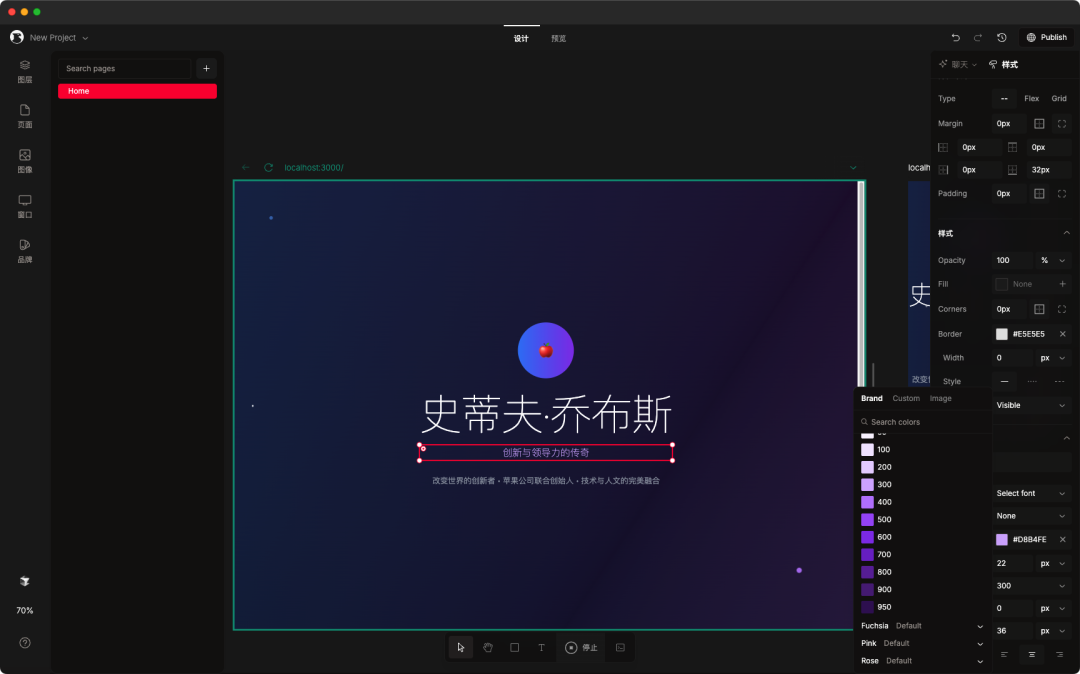Screen dimensions: 1080x674
Task: Choose dashed border style
Action: coord(1059,381)
